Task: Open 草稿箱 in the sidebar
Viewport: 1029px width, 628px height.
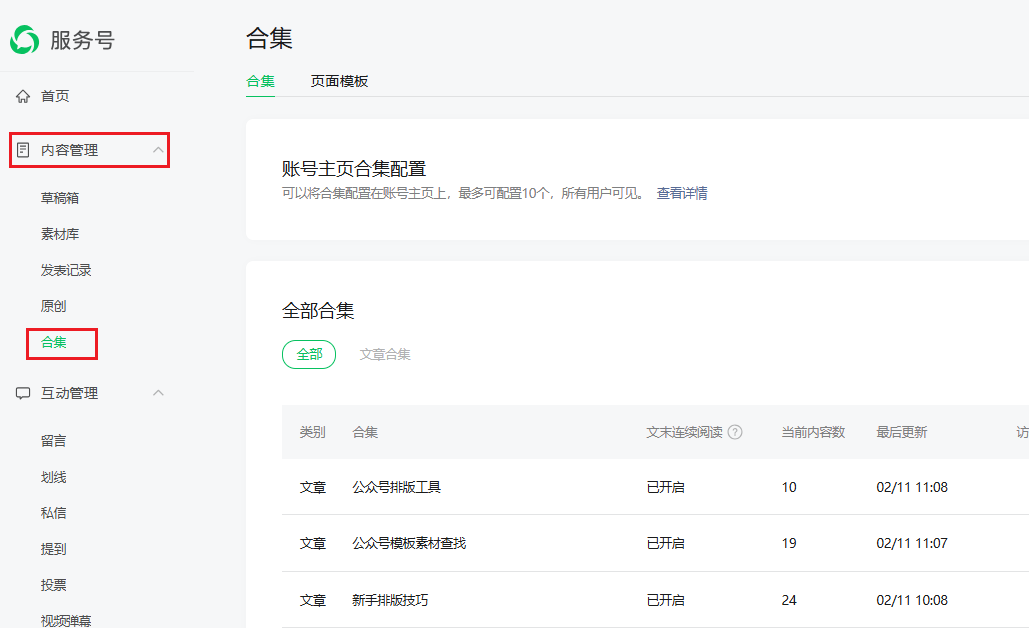Action: point(60,198)
